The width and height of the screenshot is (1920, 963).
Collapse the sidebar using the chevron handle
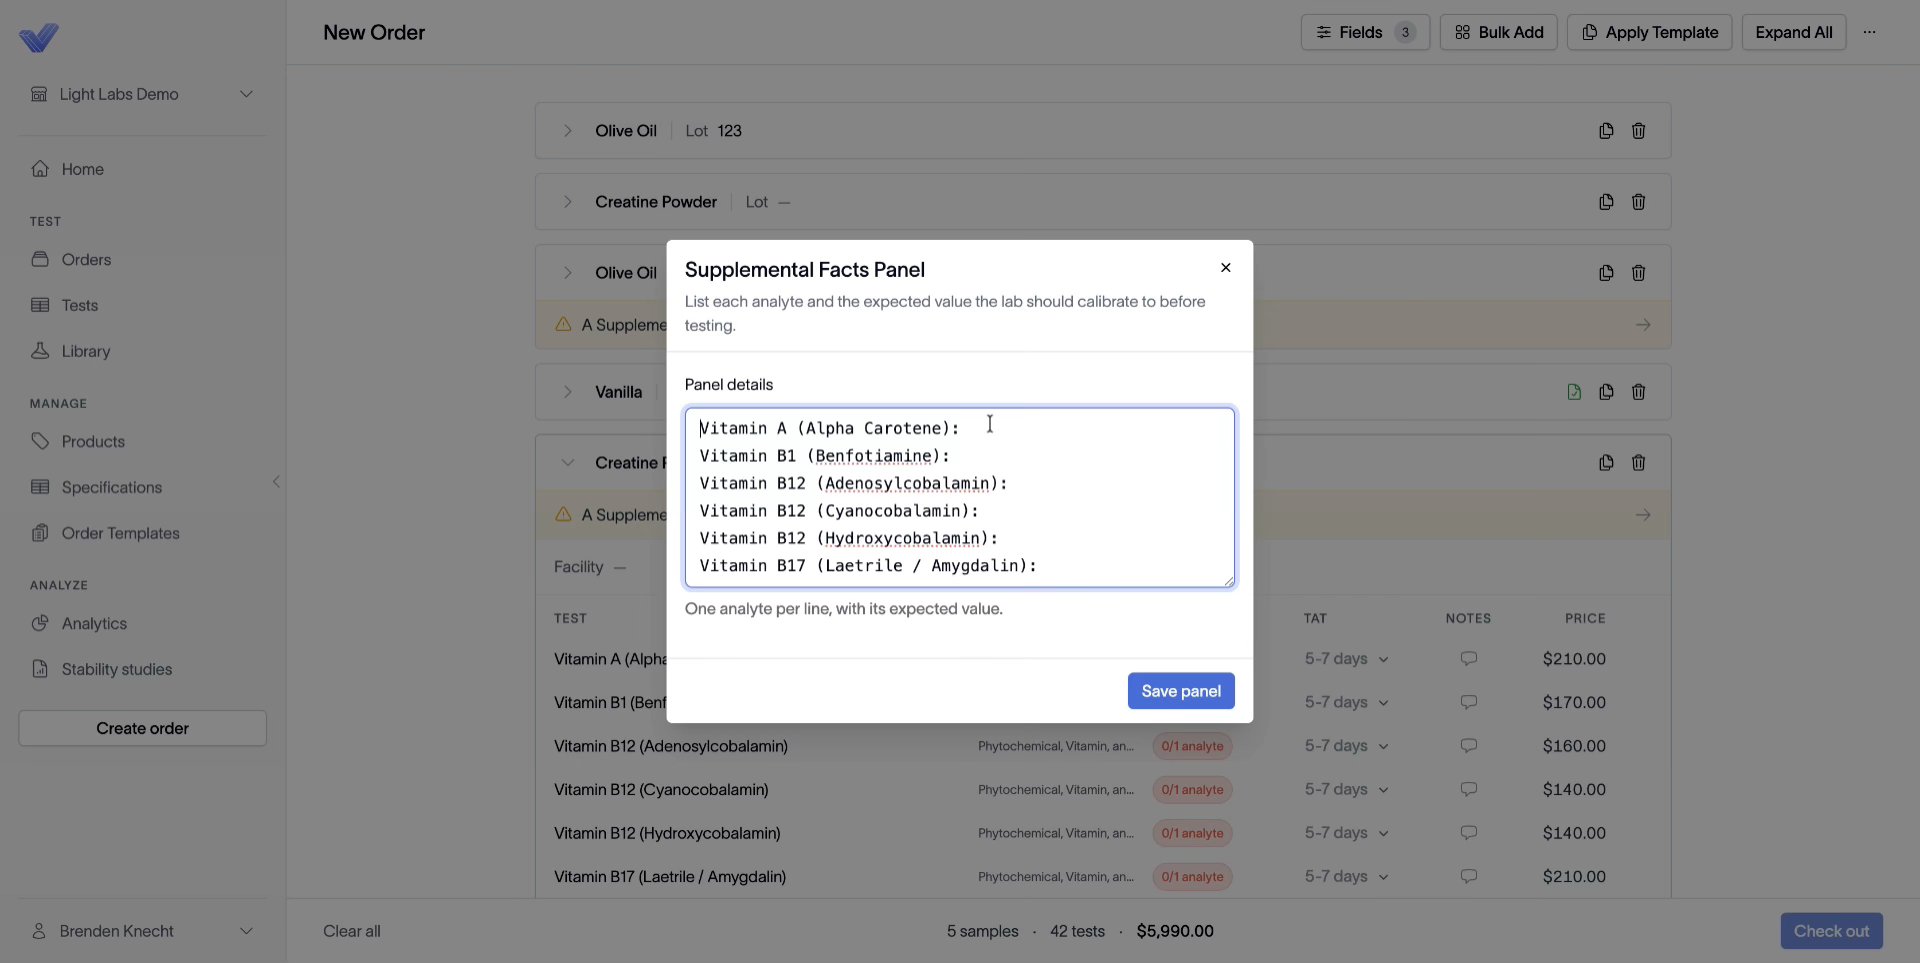click(x=276, y=482)
